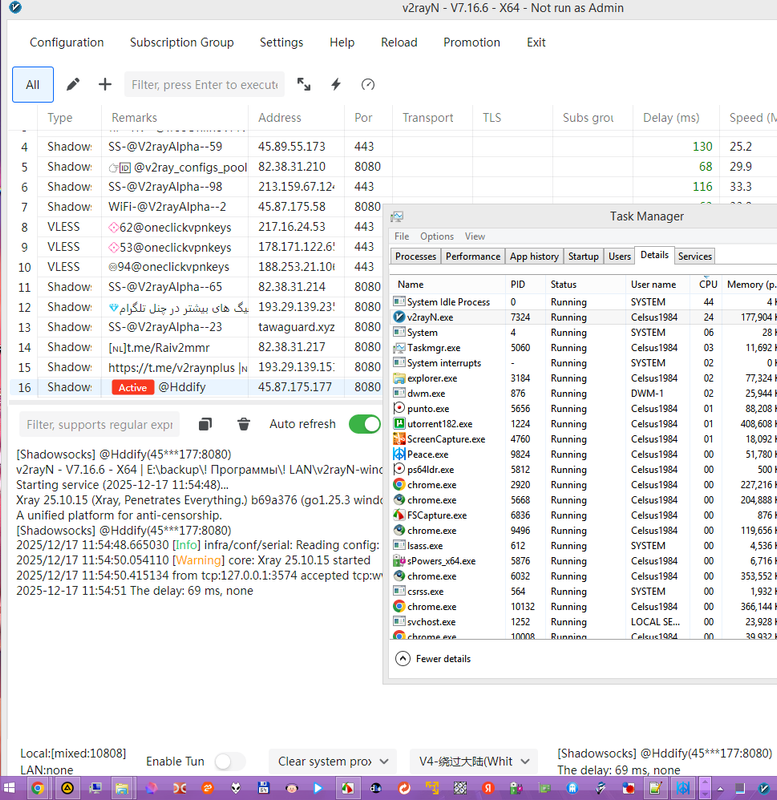This screenshot has width=777, height=800.
Task: Select lsass.exe row in Task Manager
Action: tap(584, 545)
